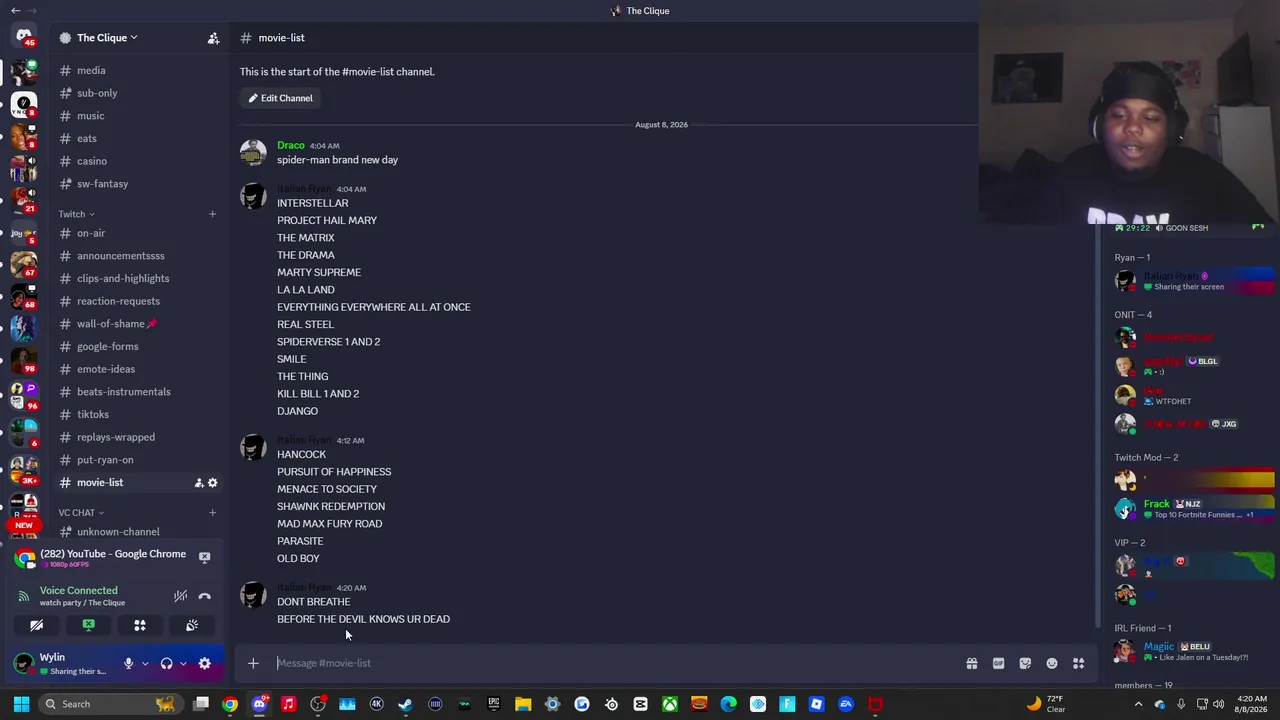Mute the microphone in user panel
Image resolution: width=1280 pixels, height=720 pixels.
tap(128, 663)
